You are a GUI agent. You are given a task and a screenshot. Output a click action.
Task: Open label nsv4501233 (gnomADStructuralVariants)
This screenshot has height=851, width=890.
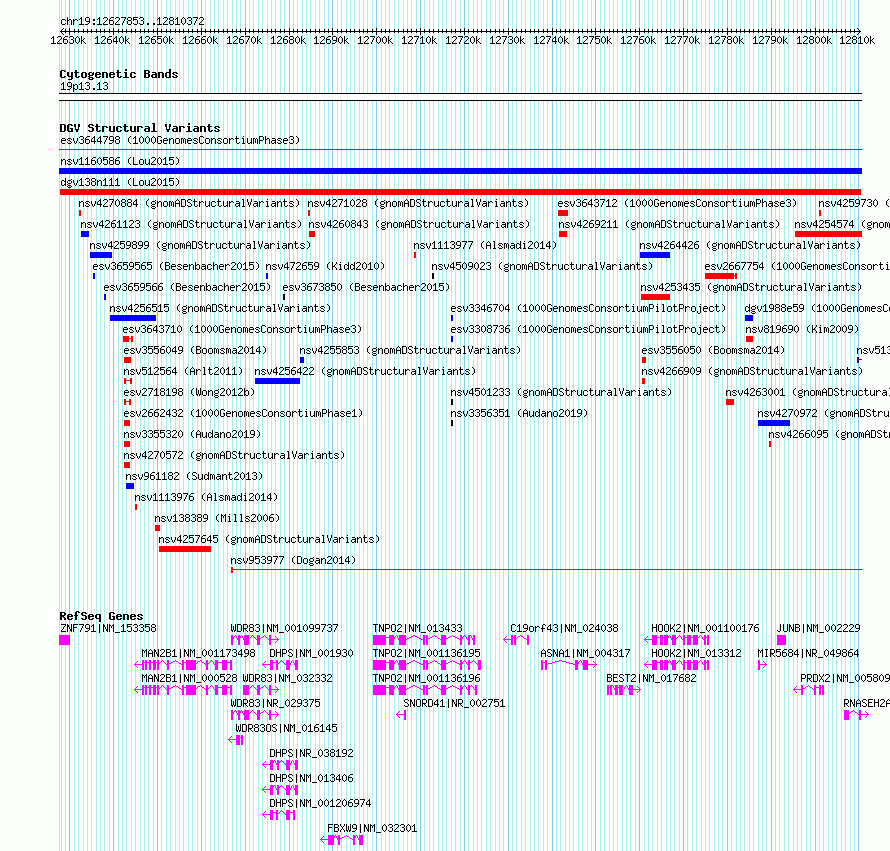pos(561,392)
